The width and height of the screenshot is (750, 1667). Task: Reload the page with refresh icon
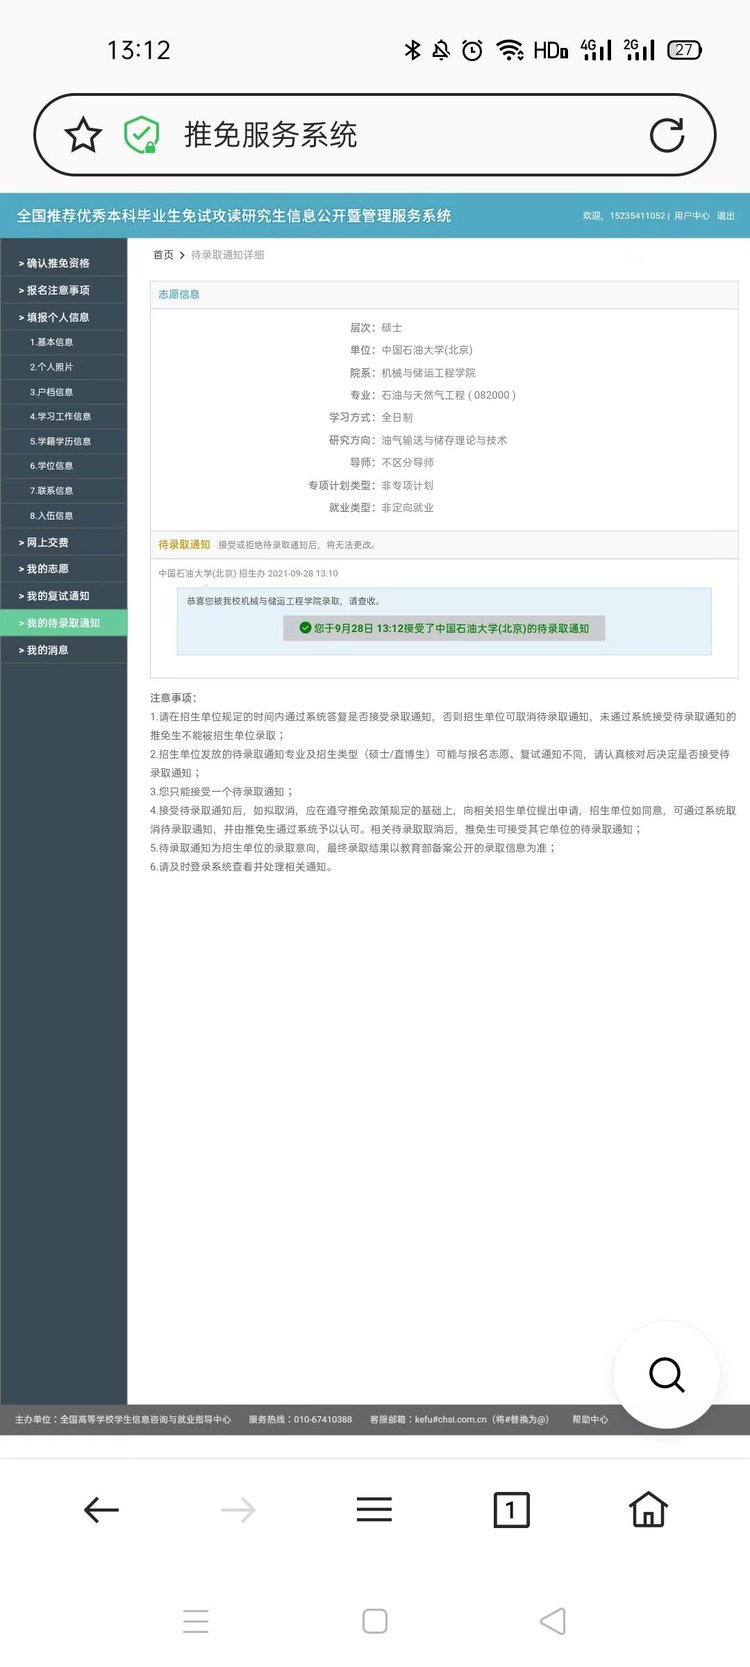click(x=667, y=135)
